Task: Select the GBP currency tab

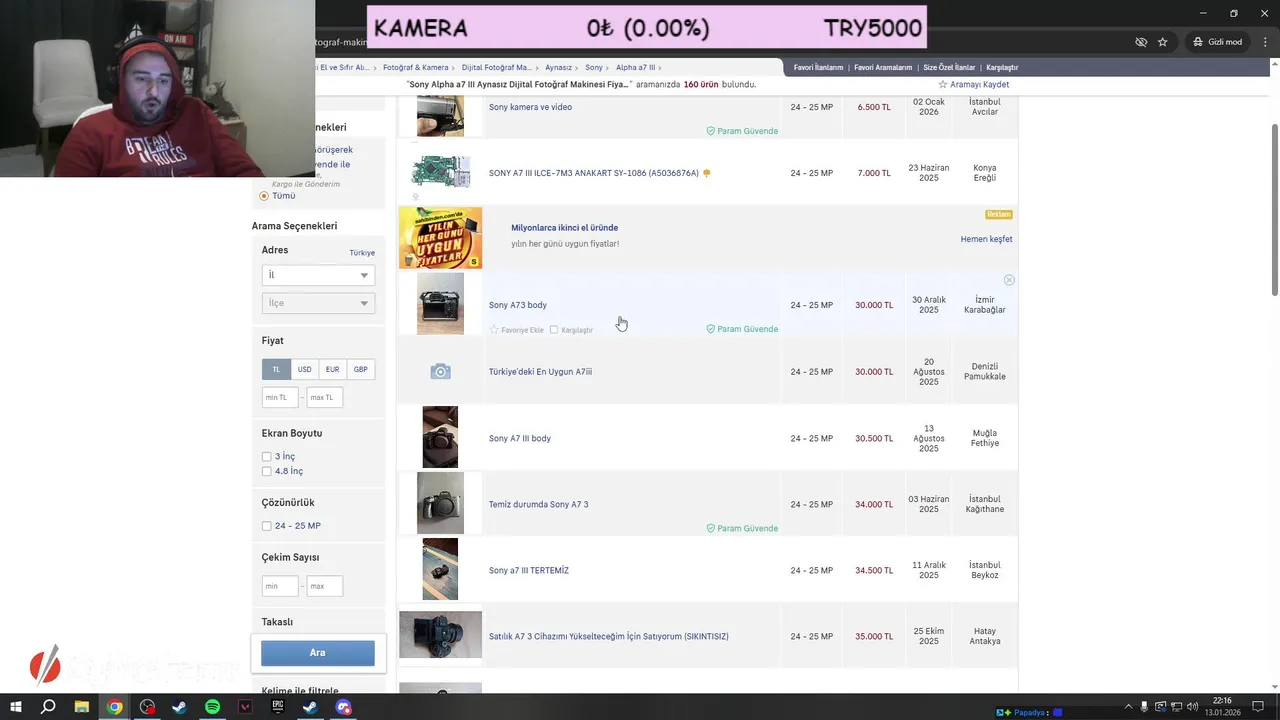Action: point(360,369)
